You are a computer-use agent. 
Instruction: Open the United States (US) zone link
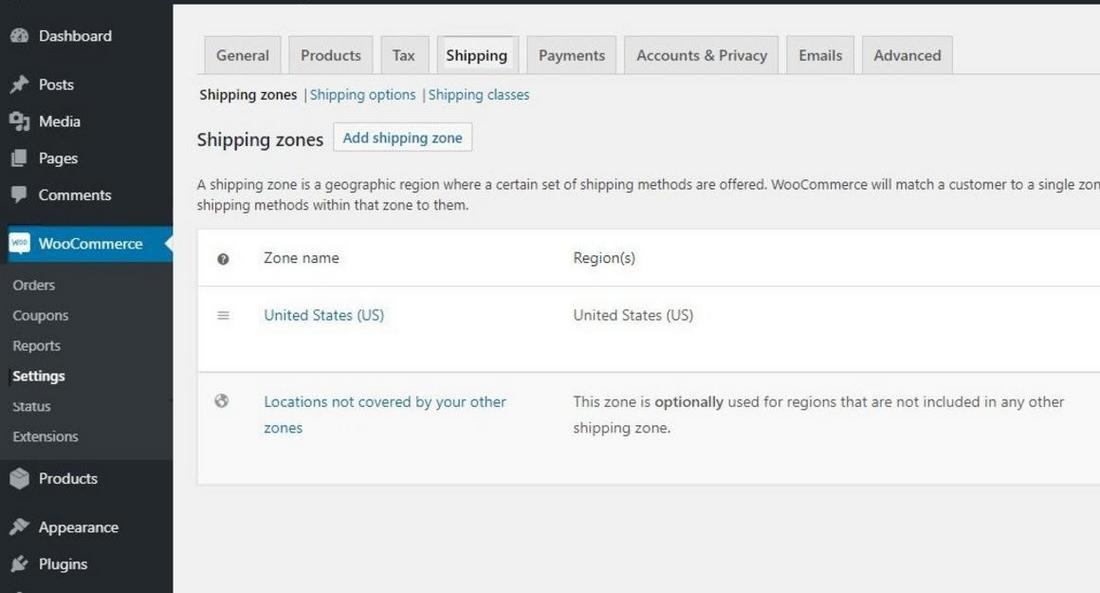(324, 315)
